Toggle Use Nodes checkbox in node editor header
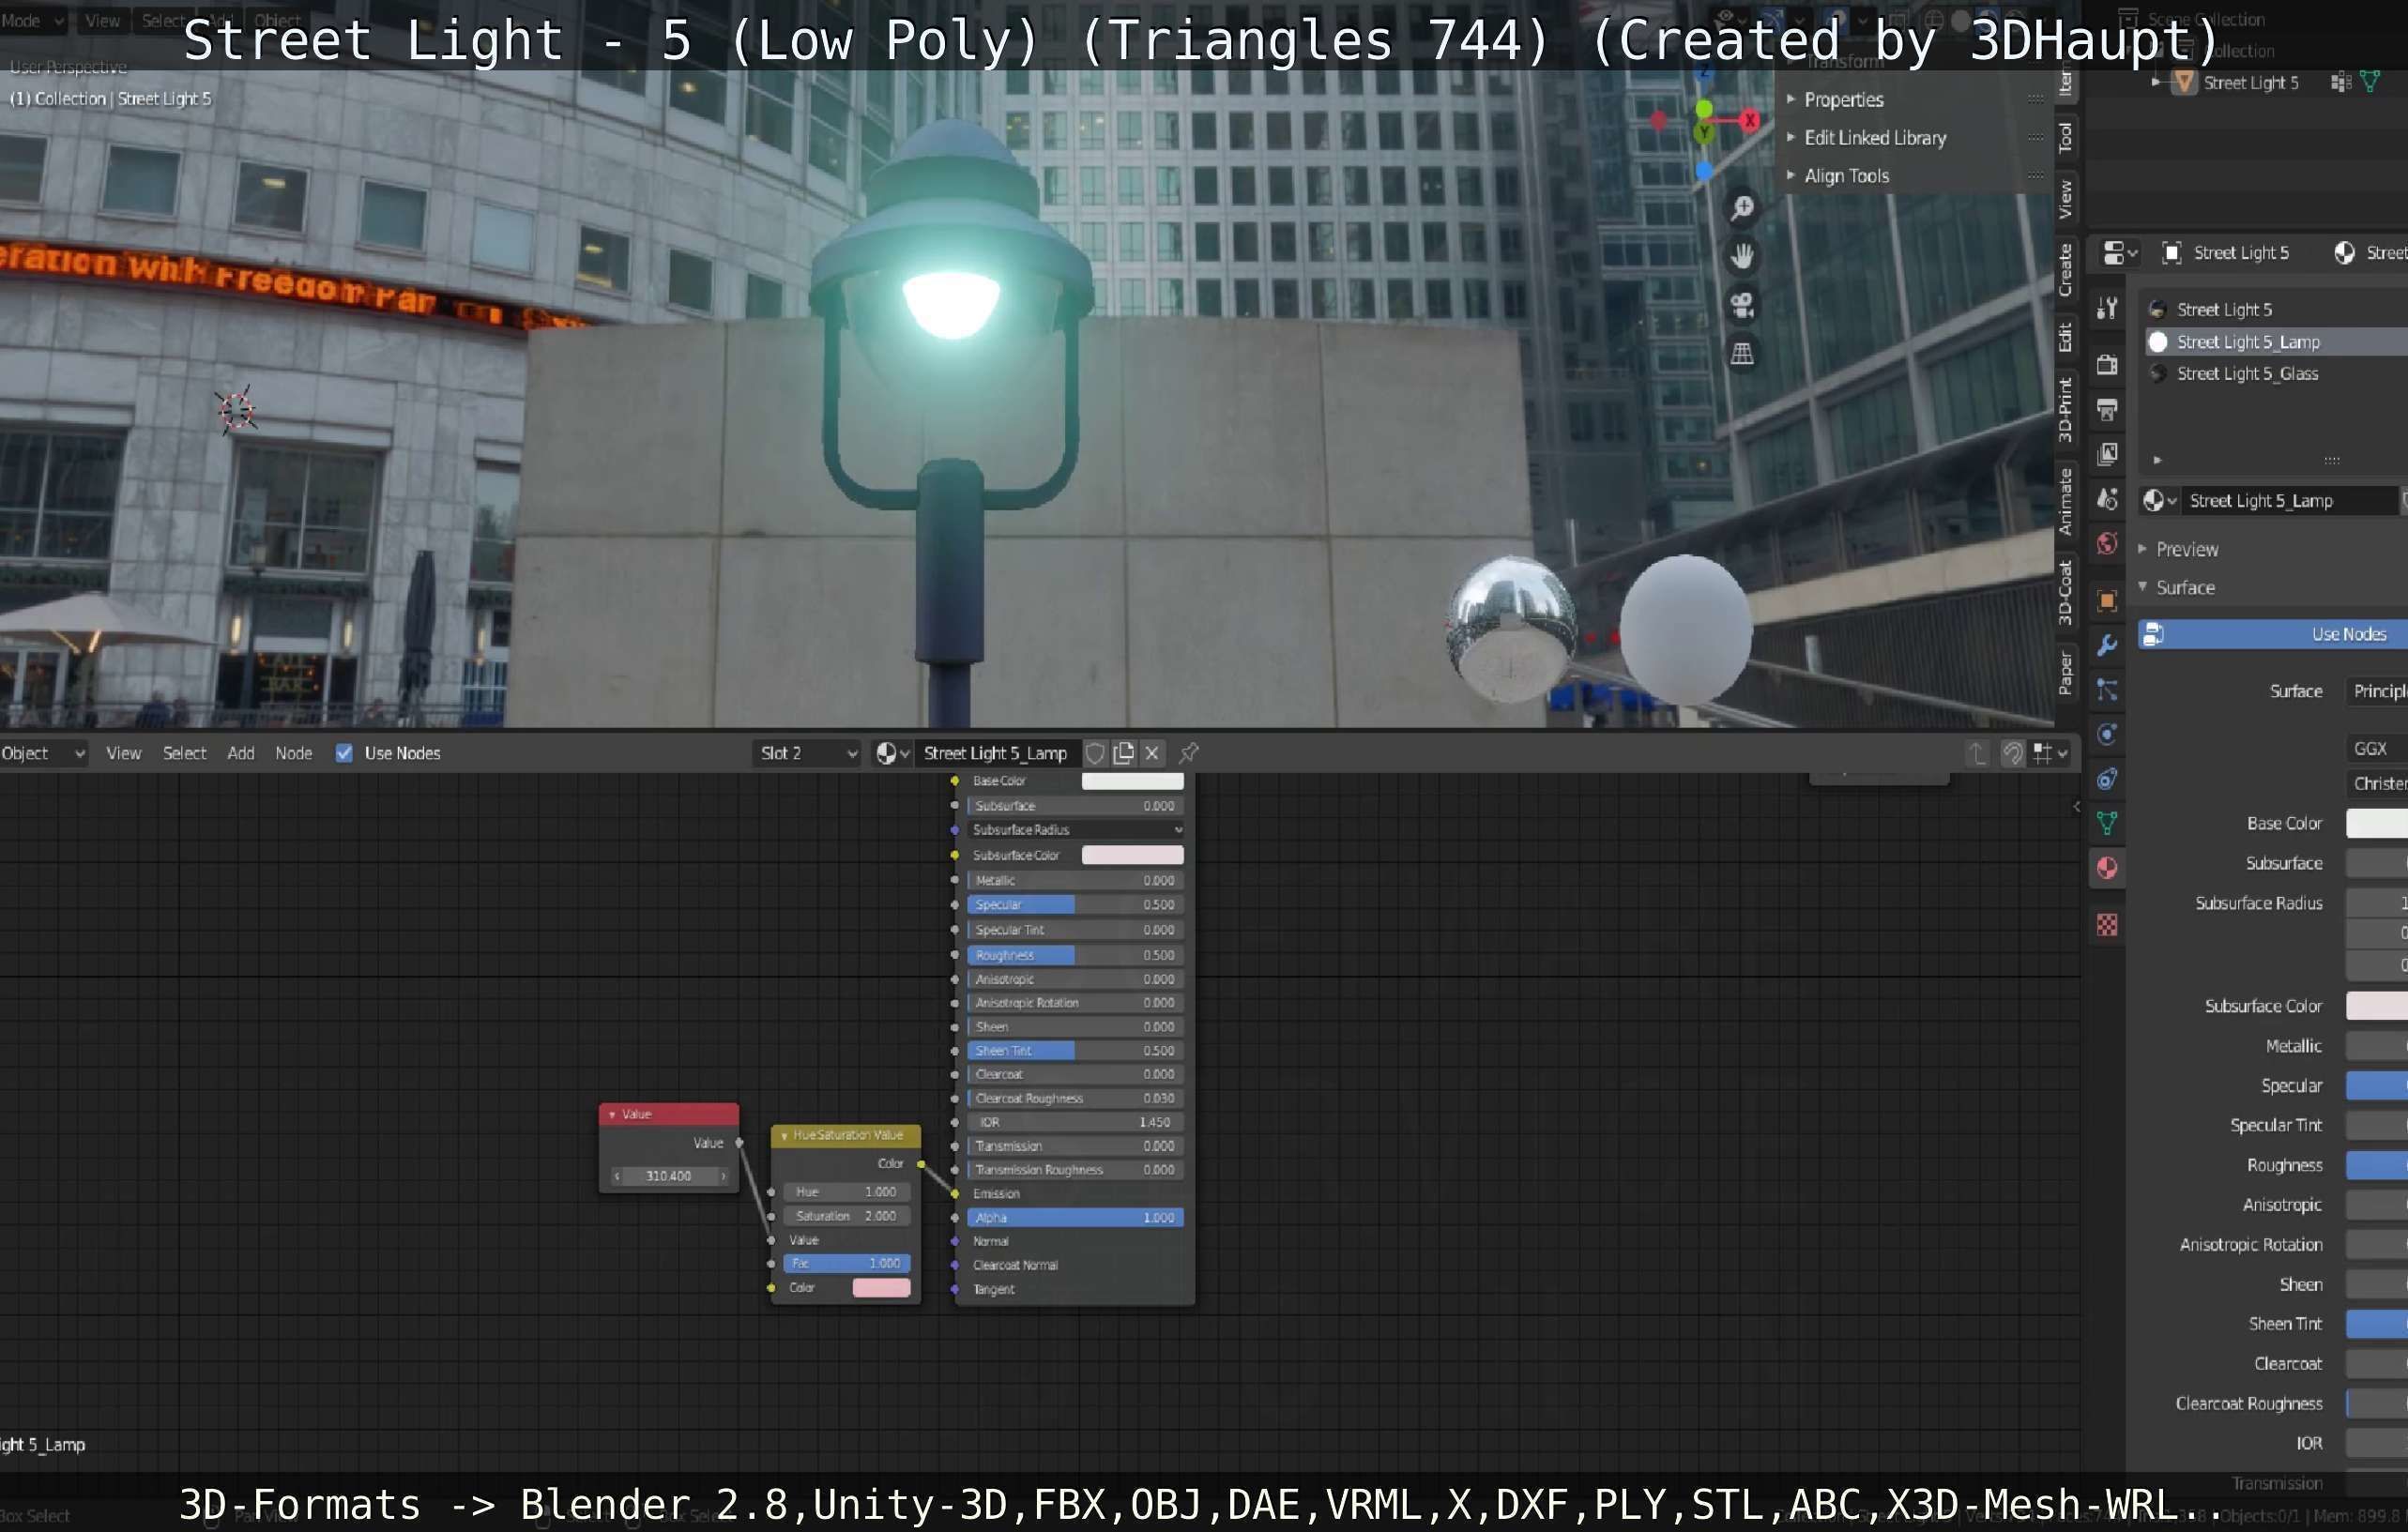Image resolution: width=2408 pixels, height=1532 pixels. (344, 753)
